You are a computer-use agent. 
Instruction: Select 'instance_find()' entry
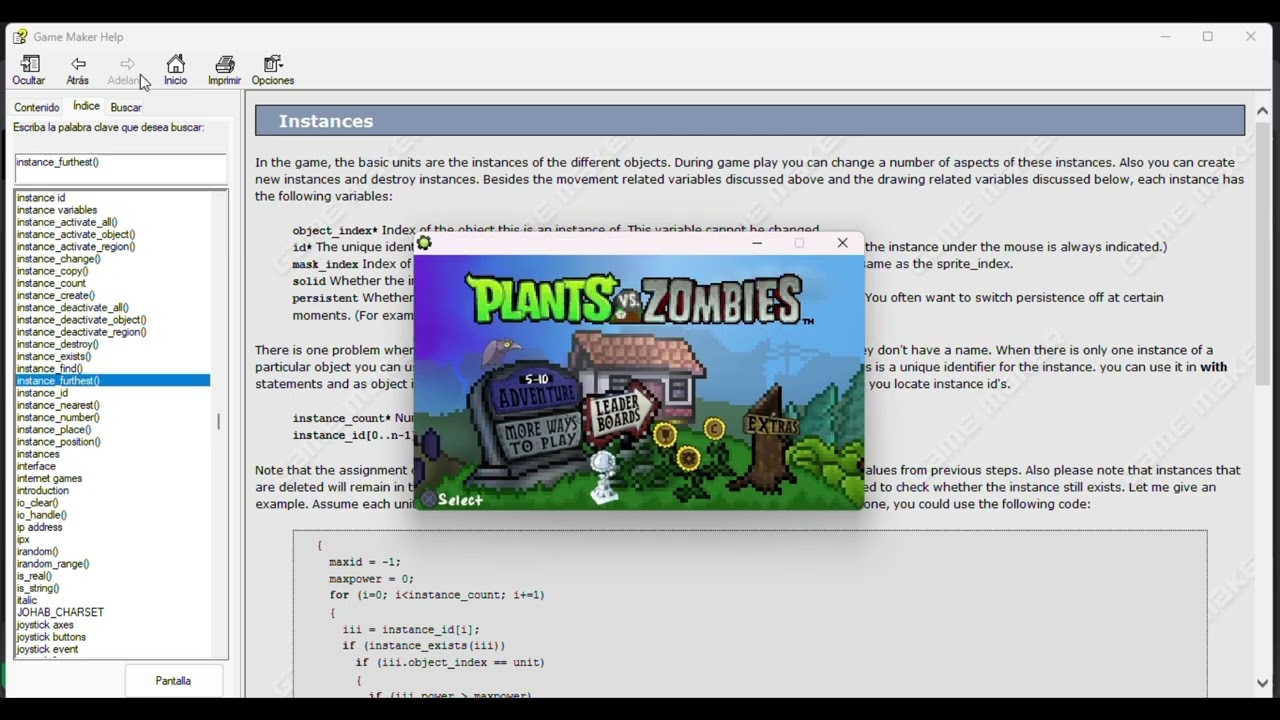[50, 368]
